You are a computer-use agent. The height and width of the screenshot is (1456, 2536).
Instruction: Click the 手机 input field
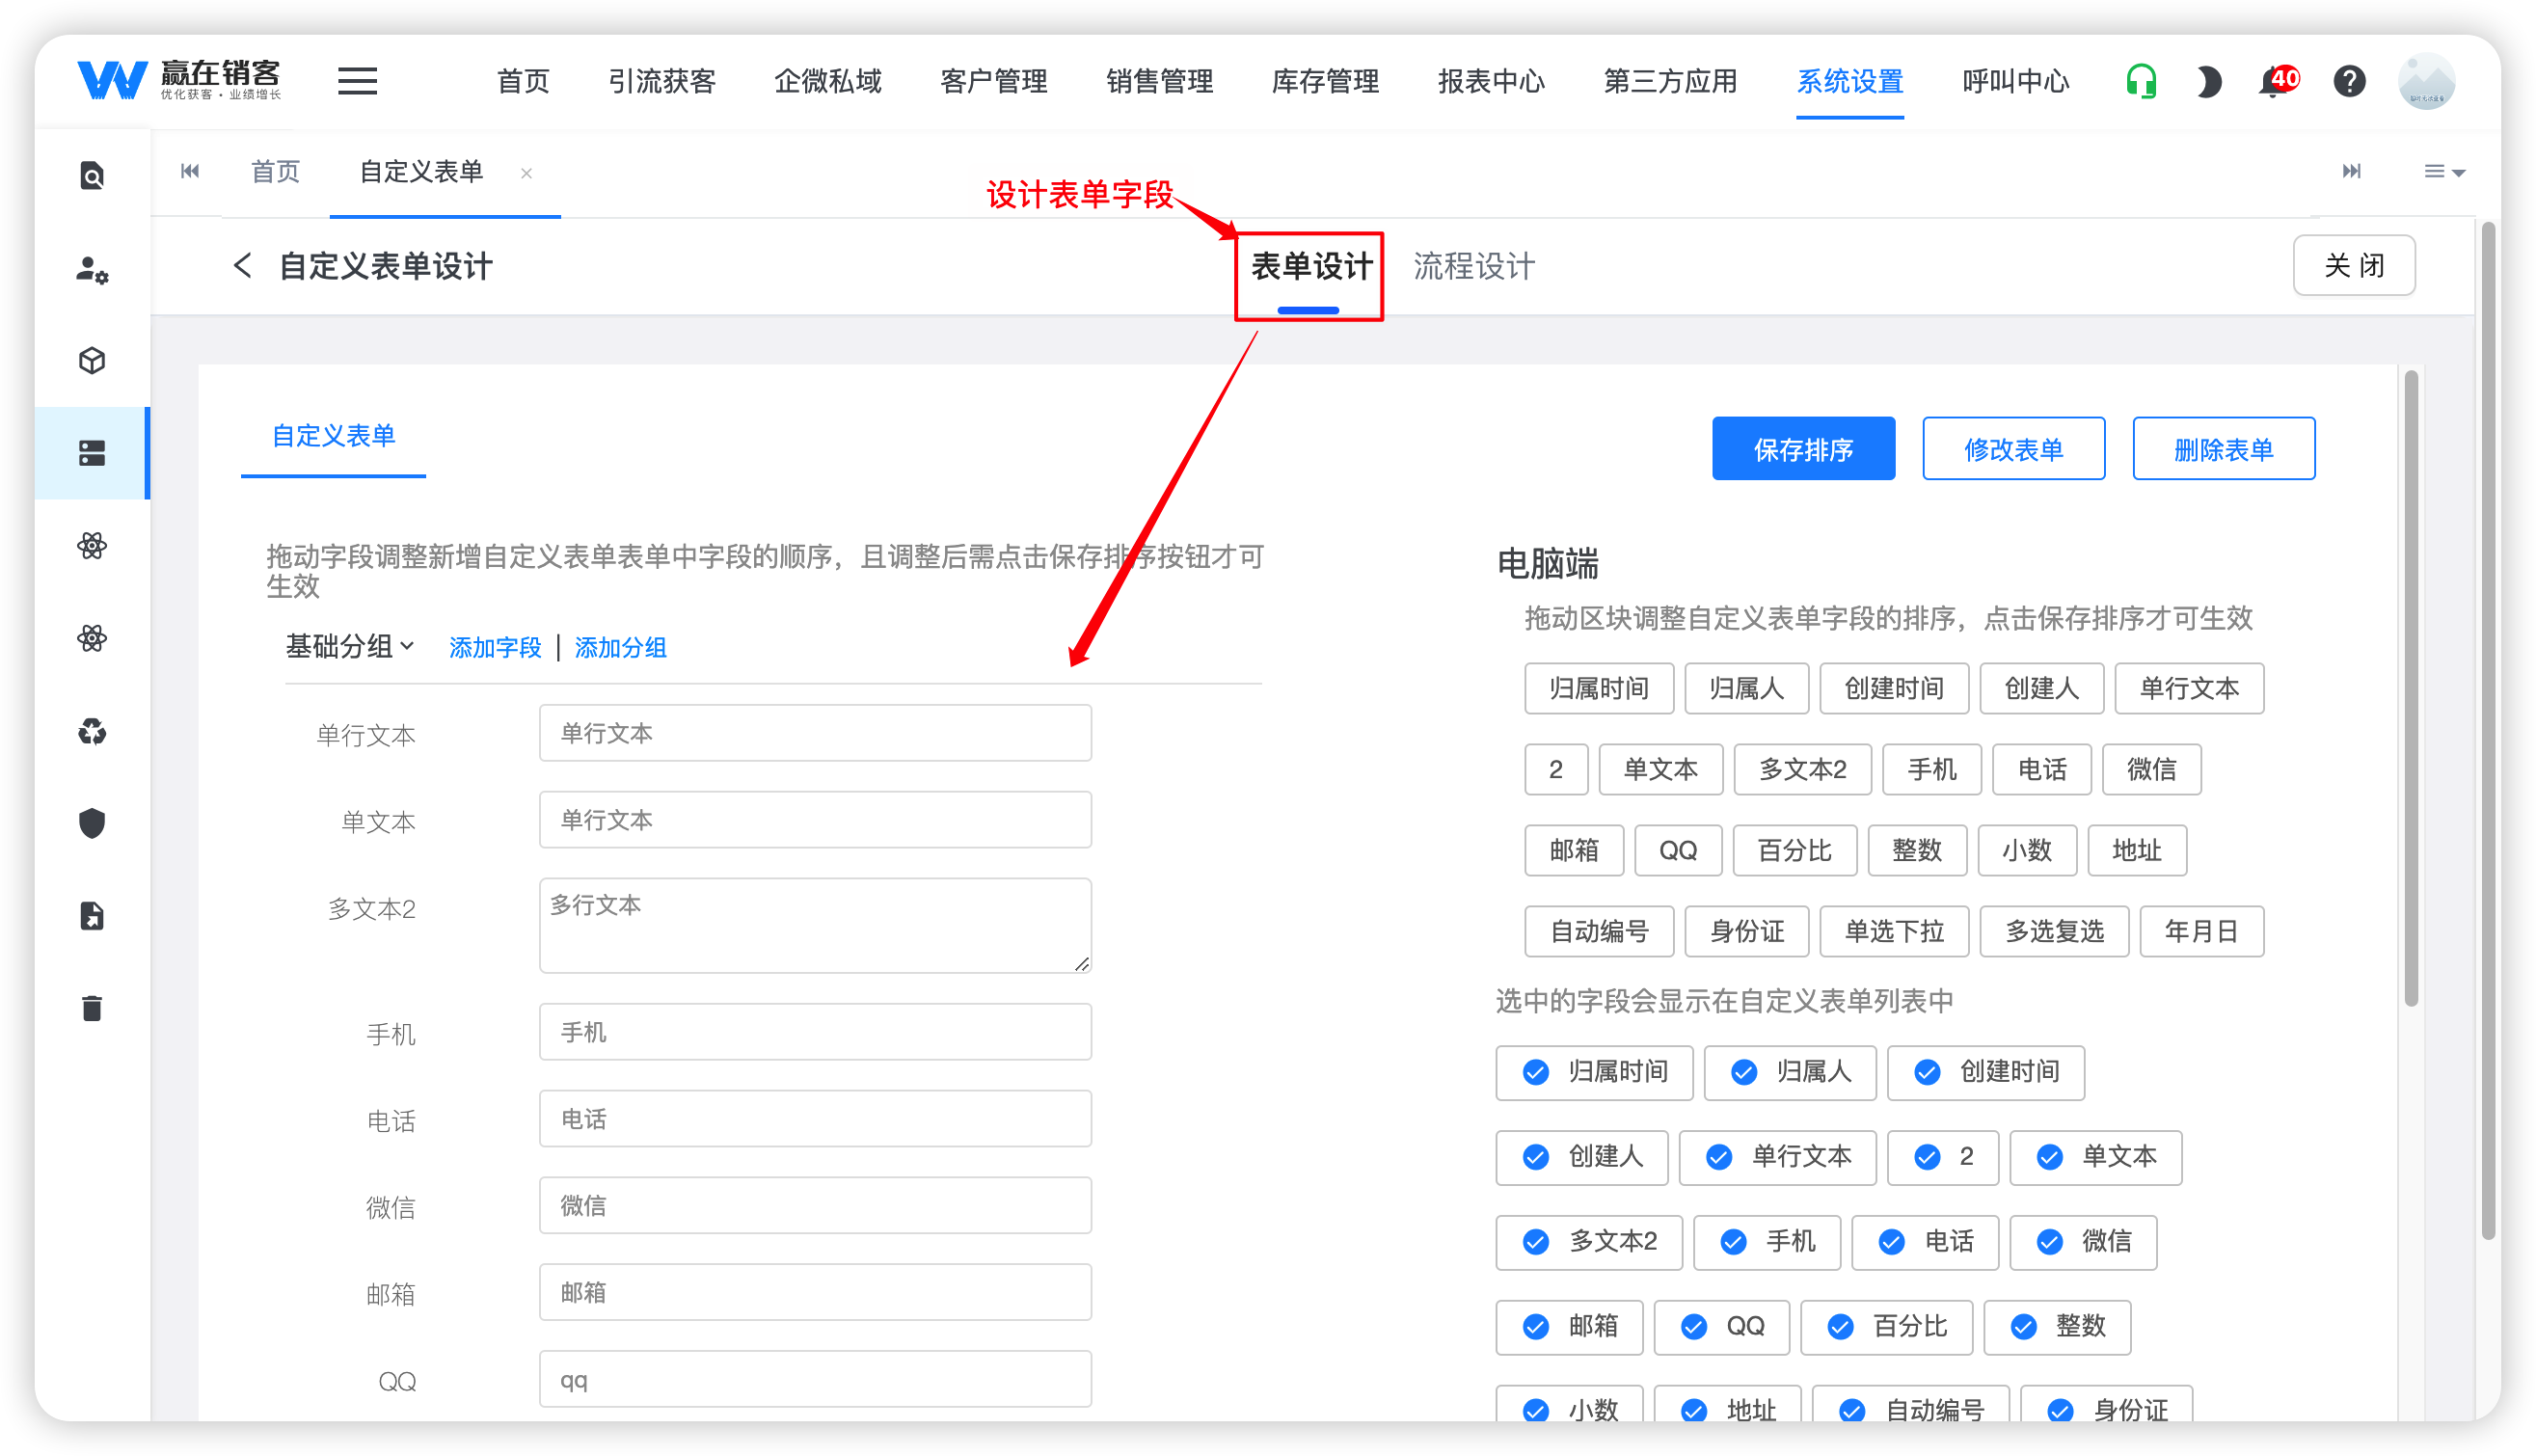[815, 1032]
